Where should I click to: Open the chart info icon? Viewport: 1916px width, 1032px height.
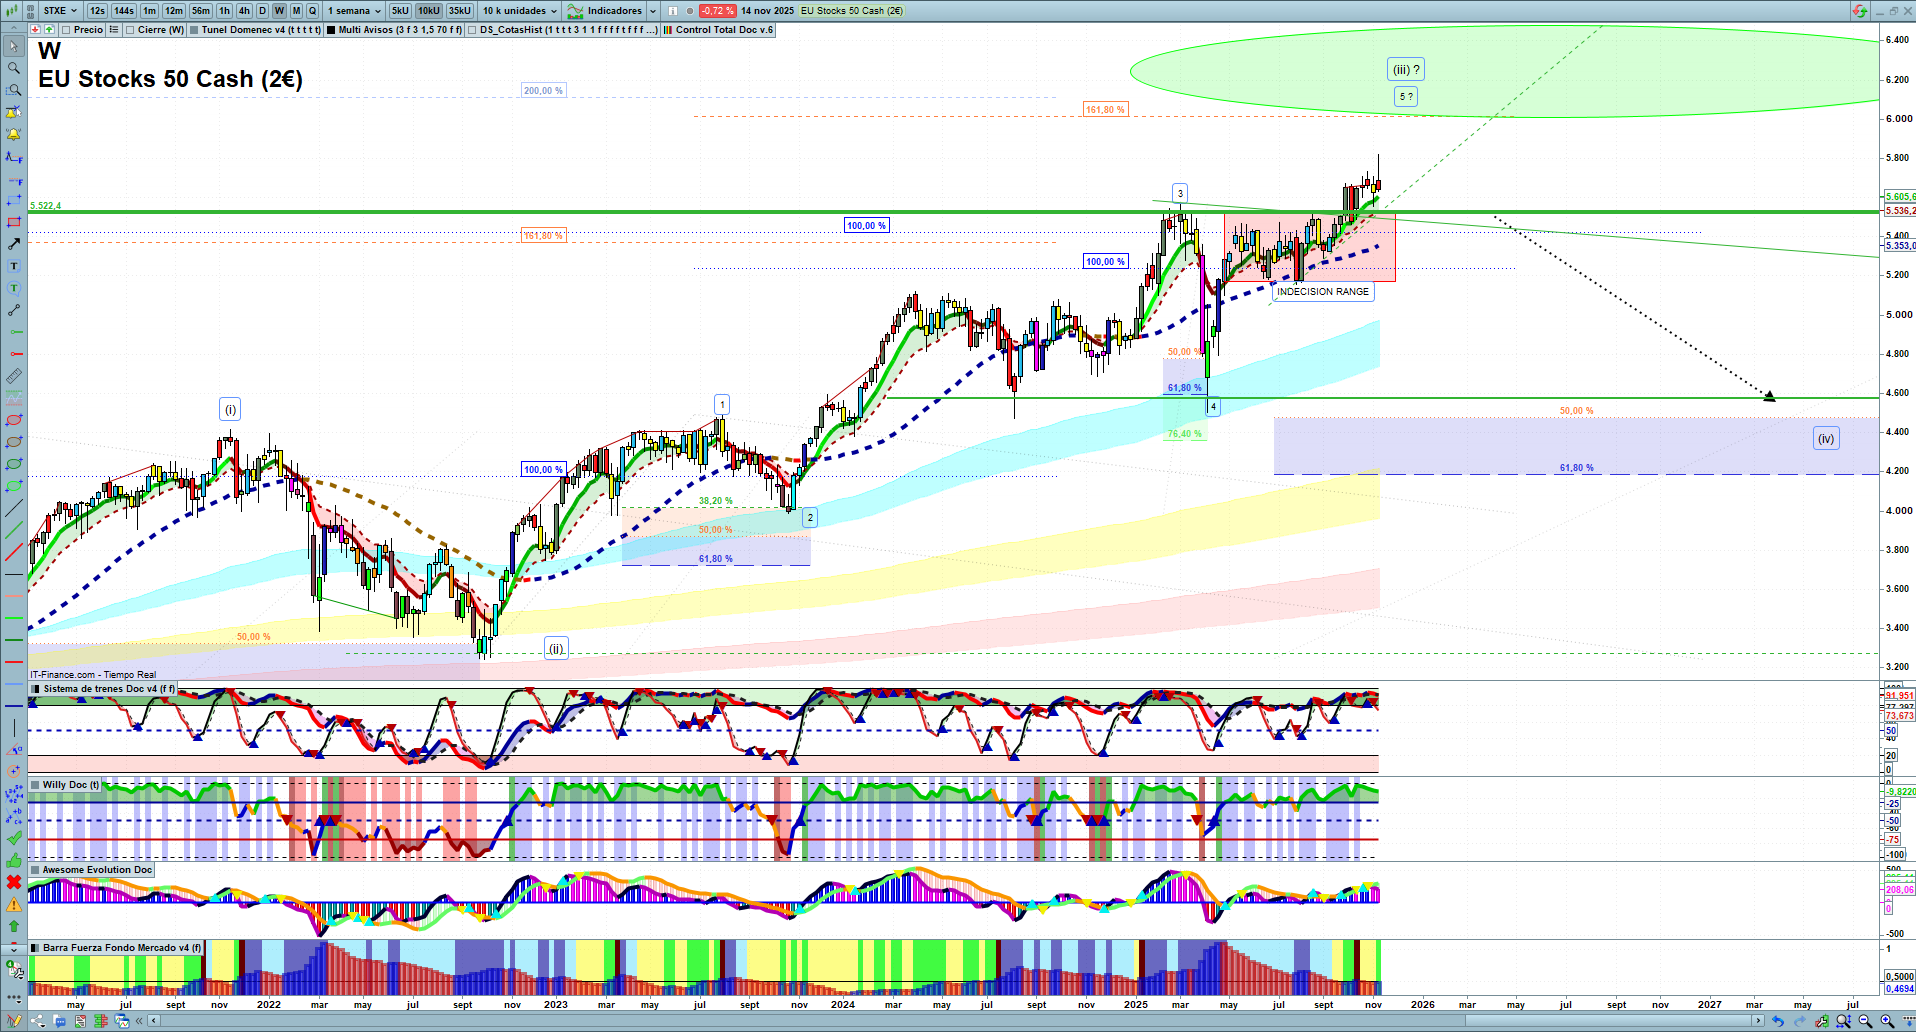pyautogui.click(x=672, y=11)
